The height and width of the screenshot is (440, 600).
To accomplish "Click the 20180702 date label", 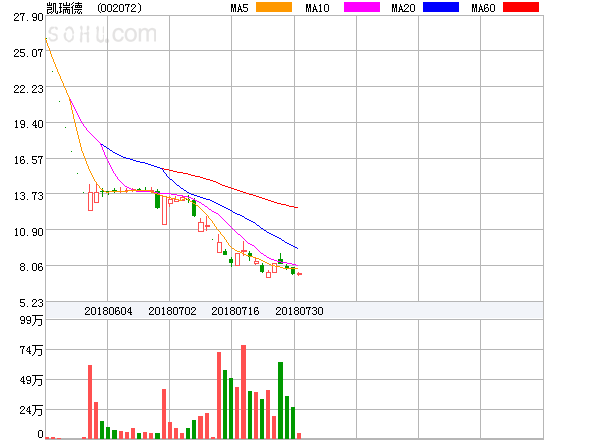I will click(x=172, y=311).
